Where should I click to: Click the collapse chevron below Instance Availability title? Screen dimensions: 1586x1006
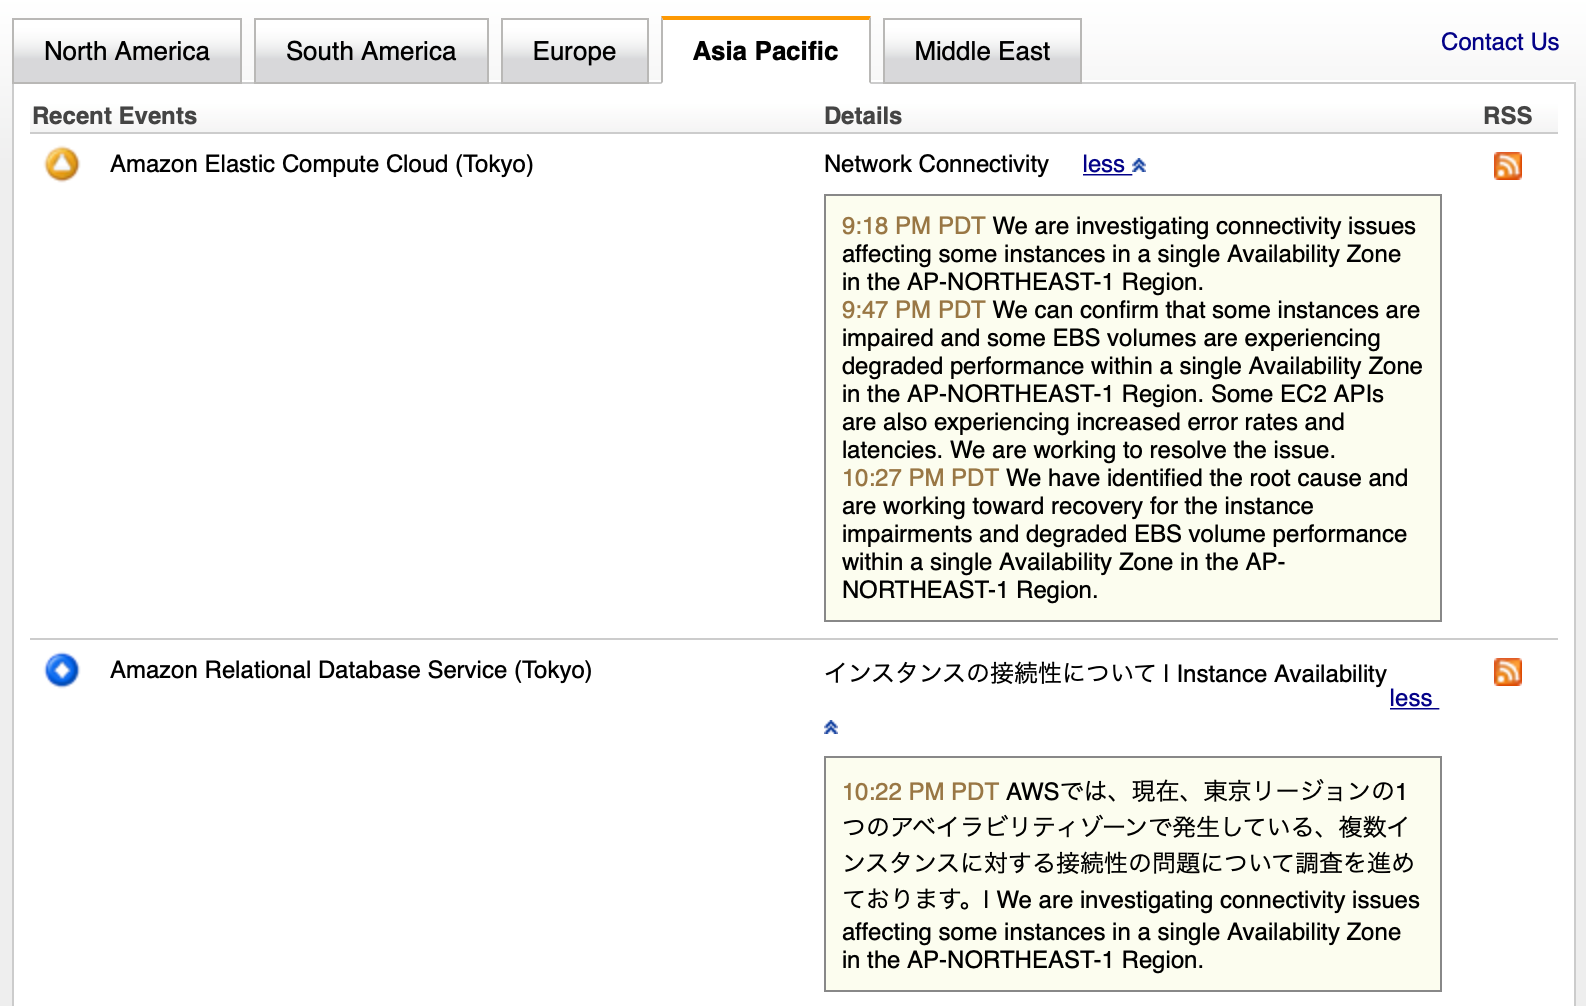point(831,727)
